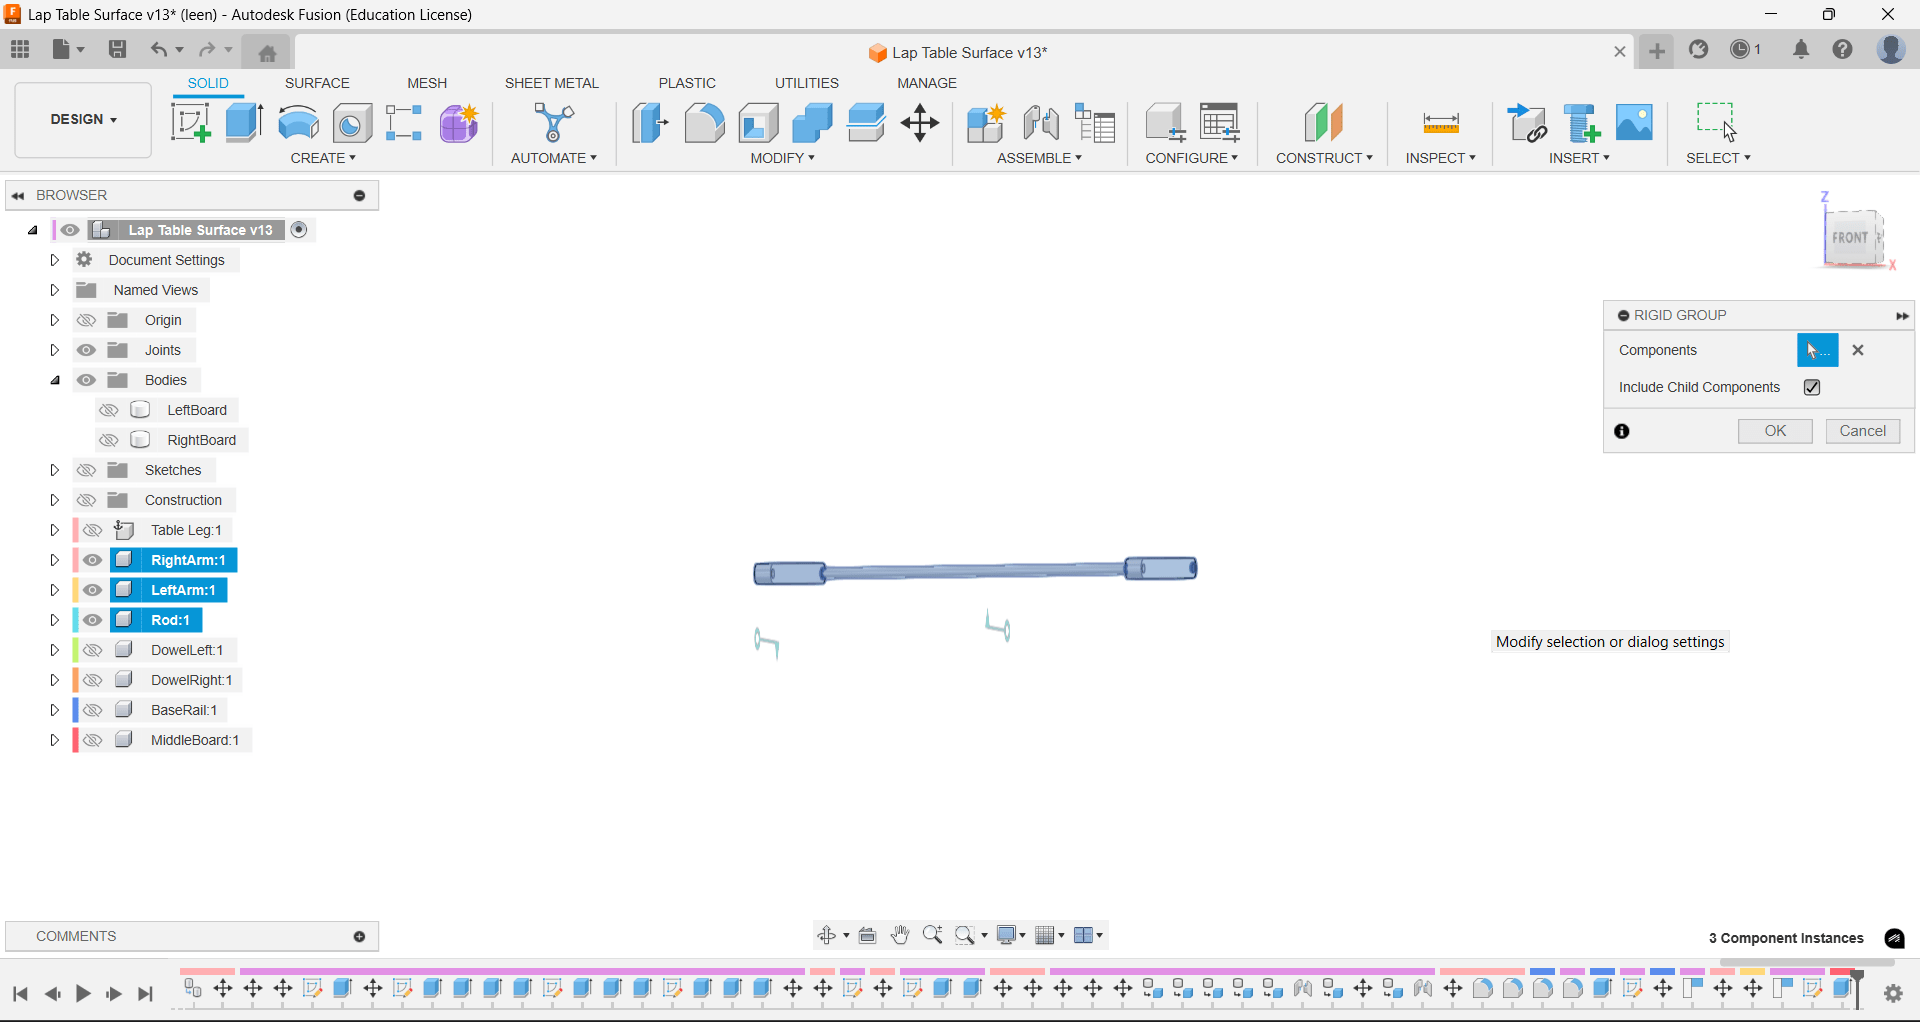Expand the Named Views folder

[x=55, y=290]
